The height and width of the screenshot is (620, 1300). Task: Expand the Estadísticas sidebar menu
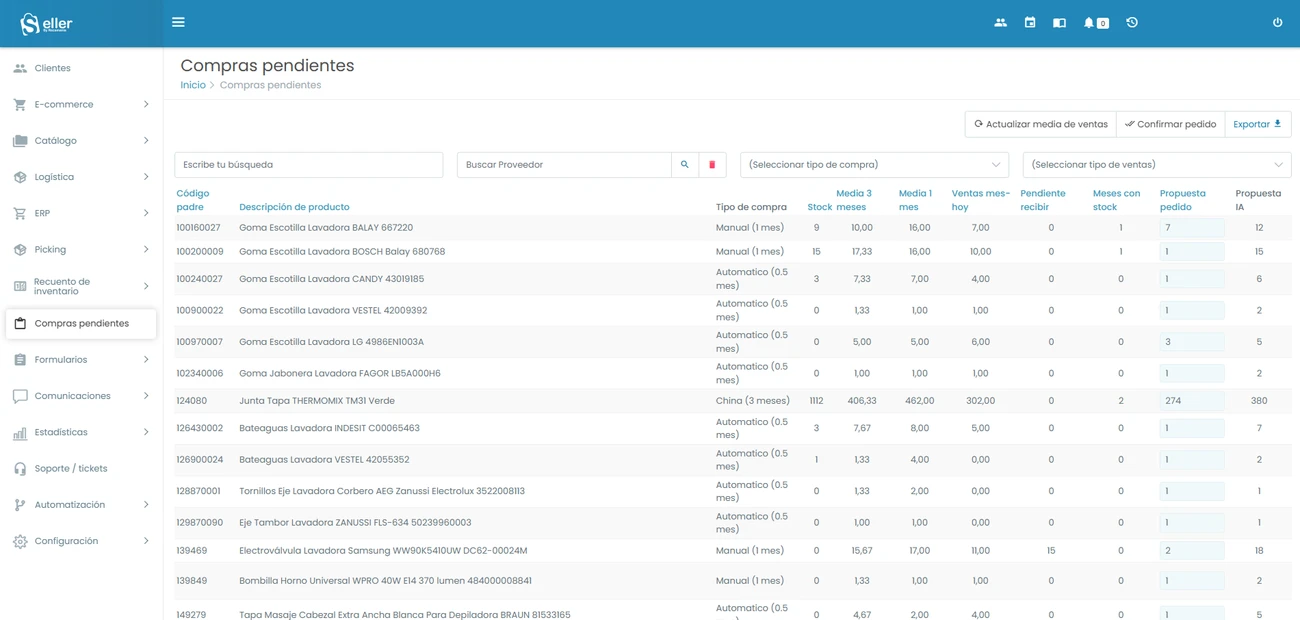pos(81,432)
